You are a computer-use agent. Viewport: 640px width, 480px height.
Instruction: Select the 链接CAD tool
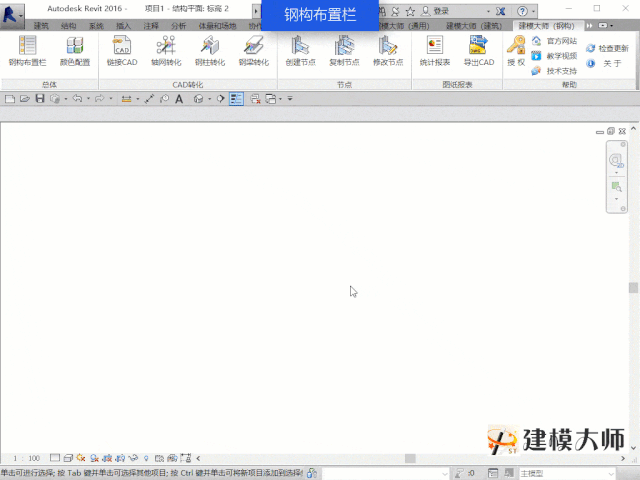tap(122, 51)
